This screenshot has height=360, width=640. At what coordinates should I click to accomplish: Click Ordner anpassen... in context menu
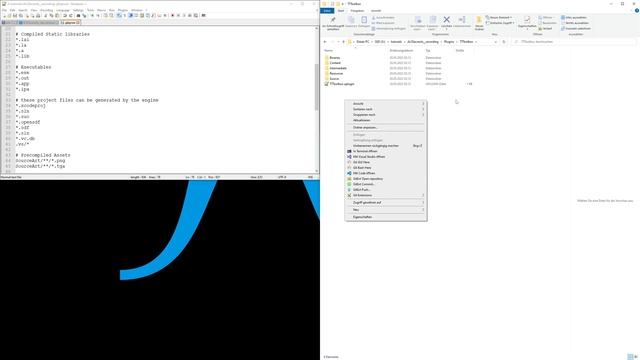[385, 127]
